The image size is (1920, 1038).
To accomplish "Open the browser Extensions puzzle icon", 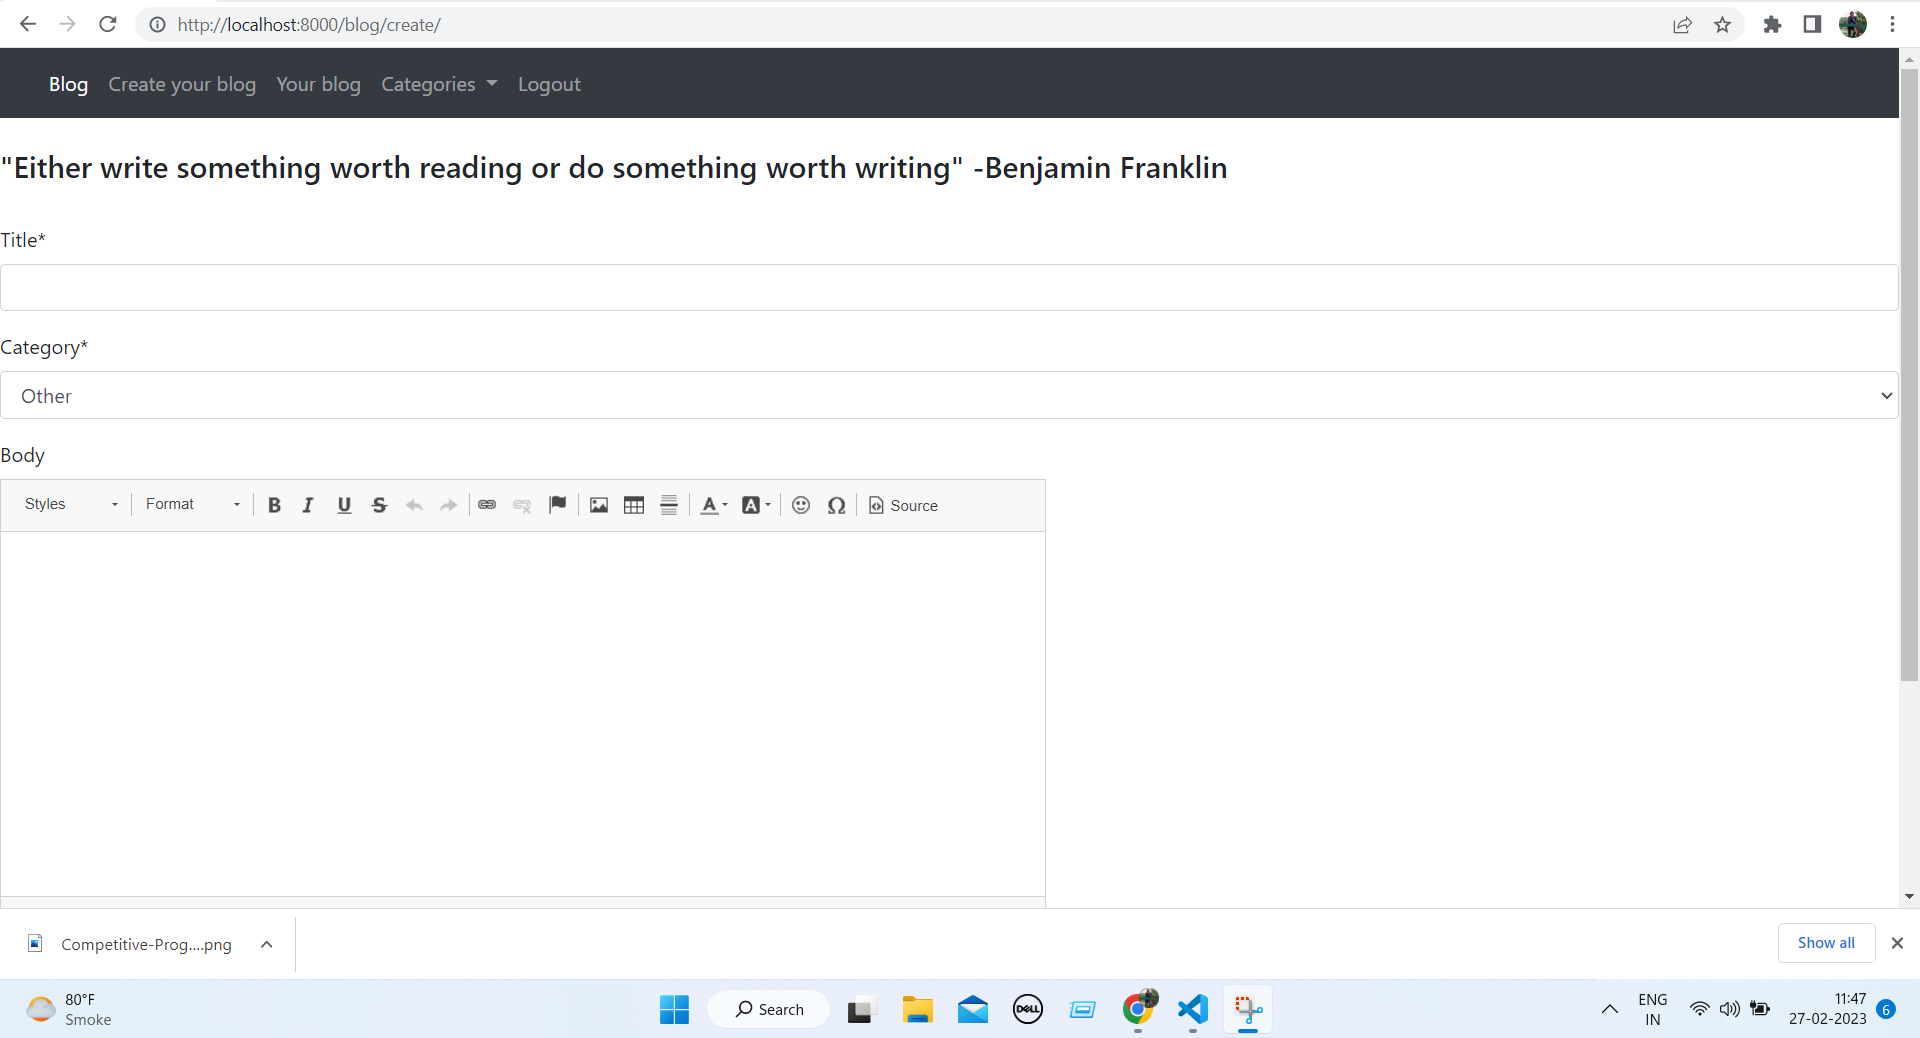I will [1772, 24].
